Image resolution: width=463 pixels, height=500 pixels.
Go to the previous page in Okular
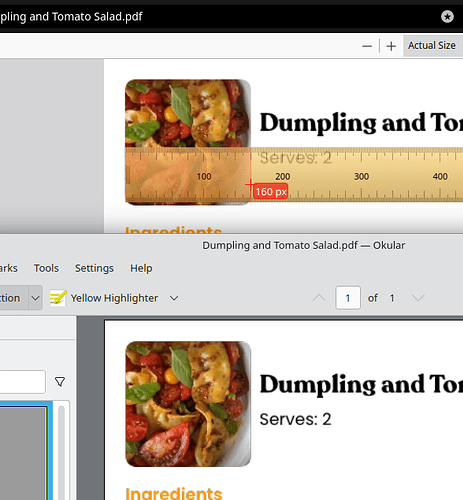(319, 298)
